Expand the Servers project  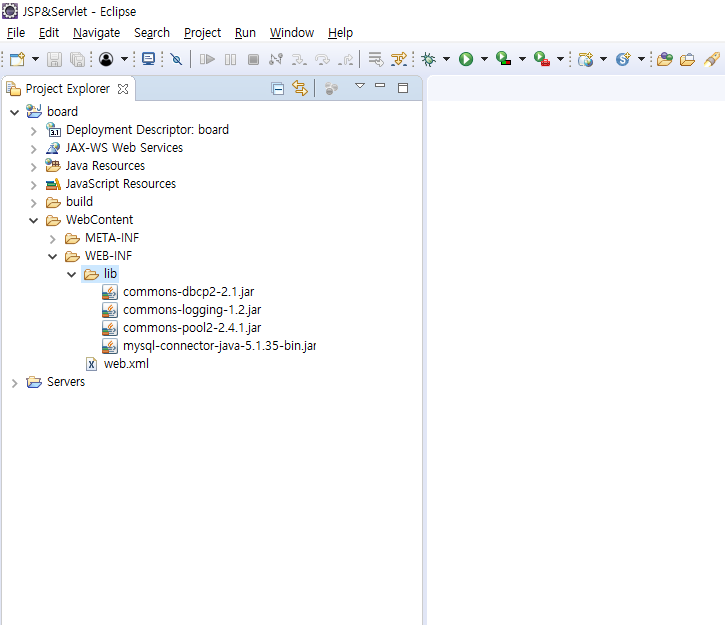click(x=14, y=383)
